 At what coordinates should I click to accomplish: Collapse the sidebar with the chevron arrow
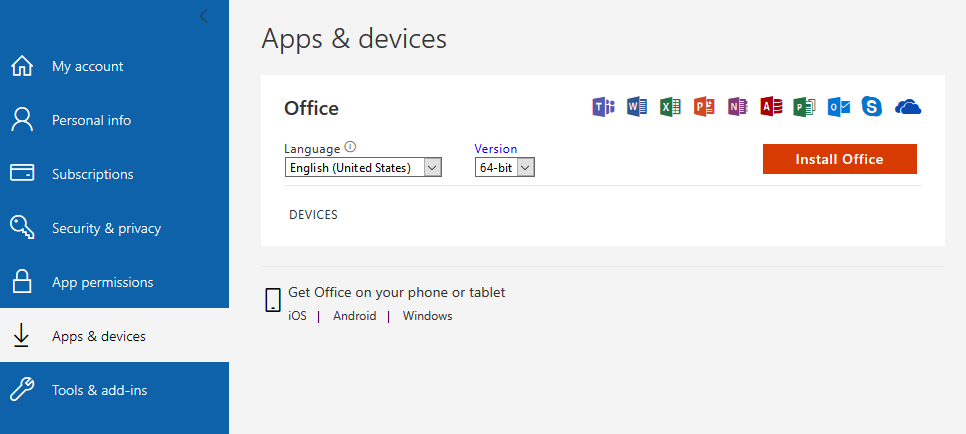click(204, 16)
